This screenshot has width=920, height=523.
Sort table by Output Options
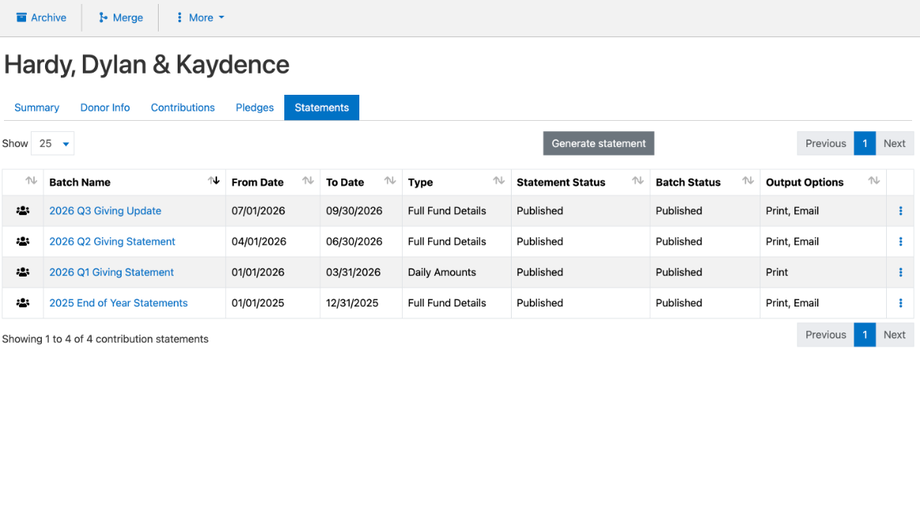click(x=823, y=182)
